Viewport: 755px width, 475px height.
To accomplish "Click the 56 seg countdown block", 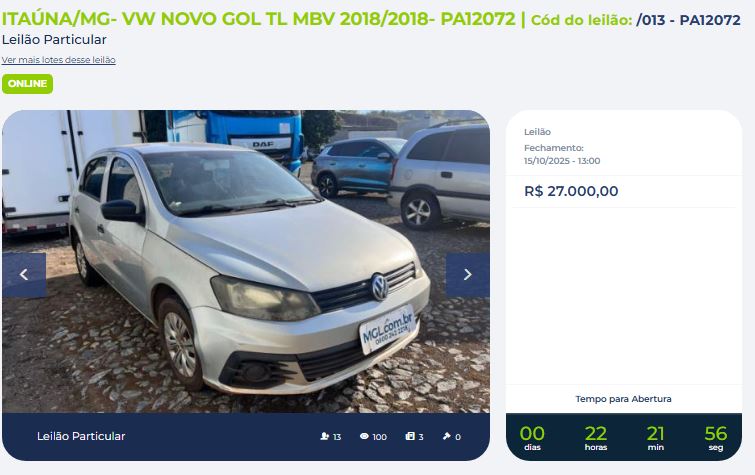I will [x=716, y=437].
